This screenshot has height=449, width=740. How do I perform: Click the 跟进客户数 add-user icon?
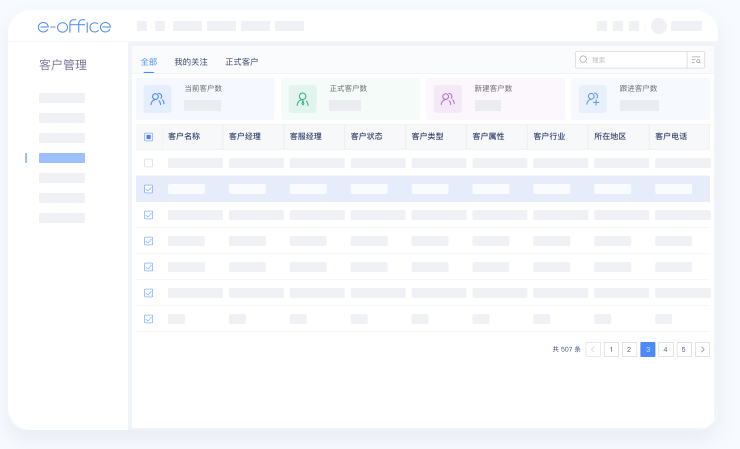click(x=592, y=99)
